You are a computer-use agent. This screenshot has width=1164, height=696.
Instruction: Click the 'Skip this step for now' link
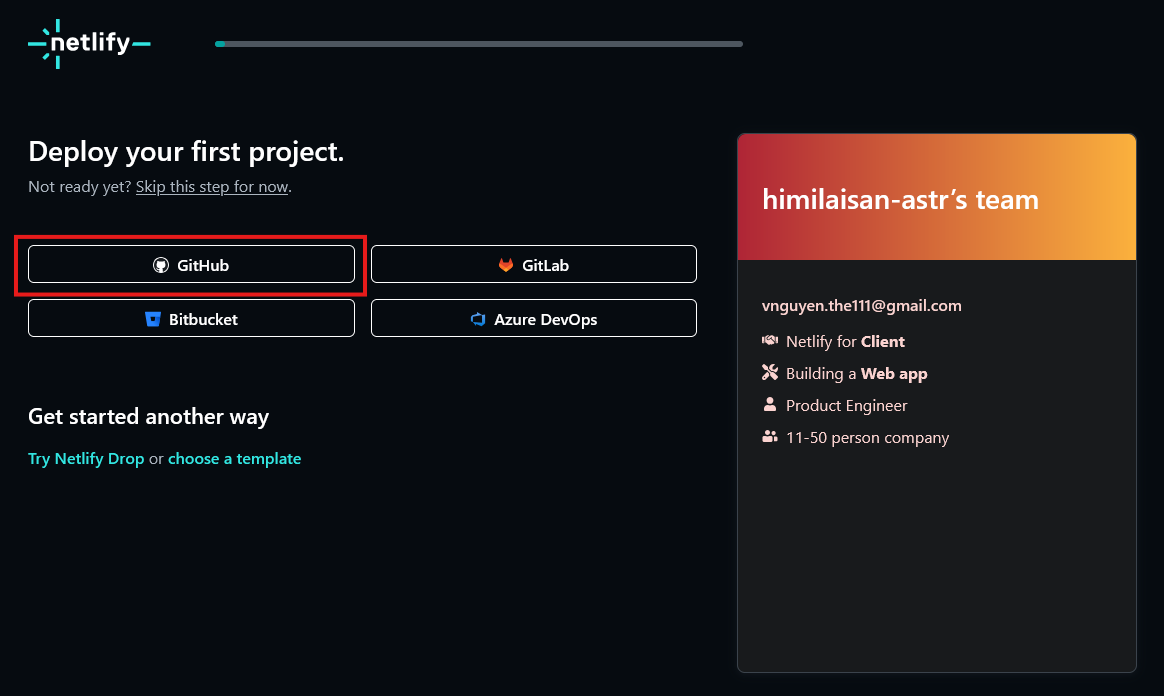(212, 187)
